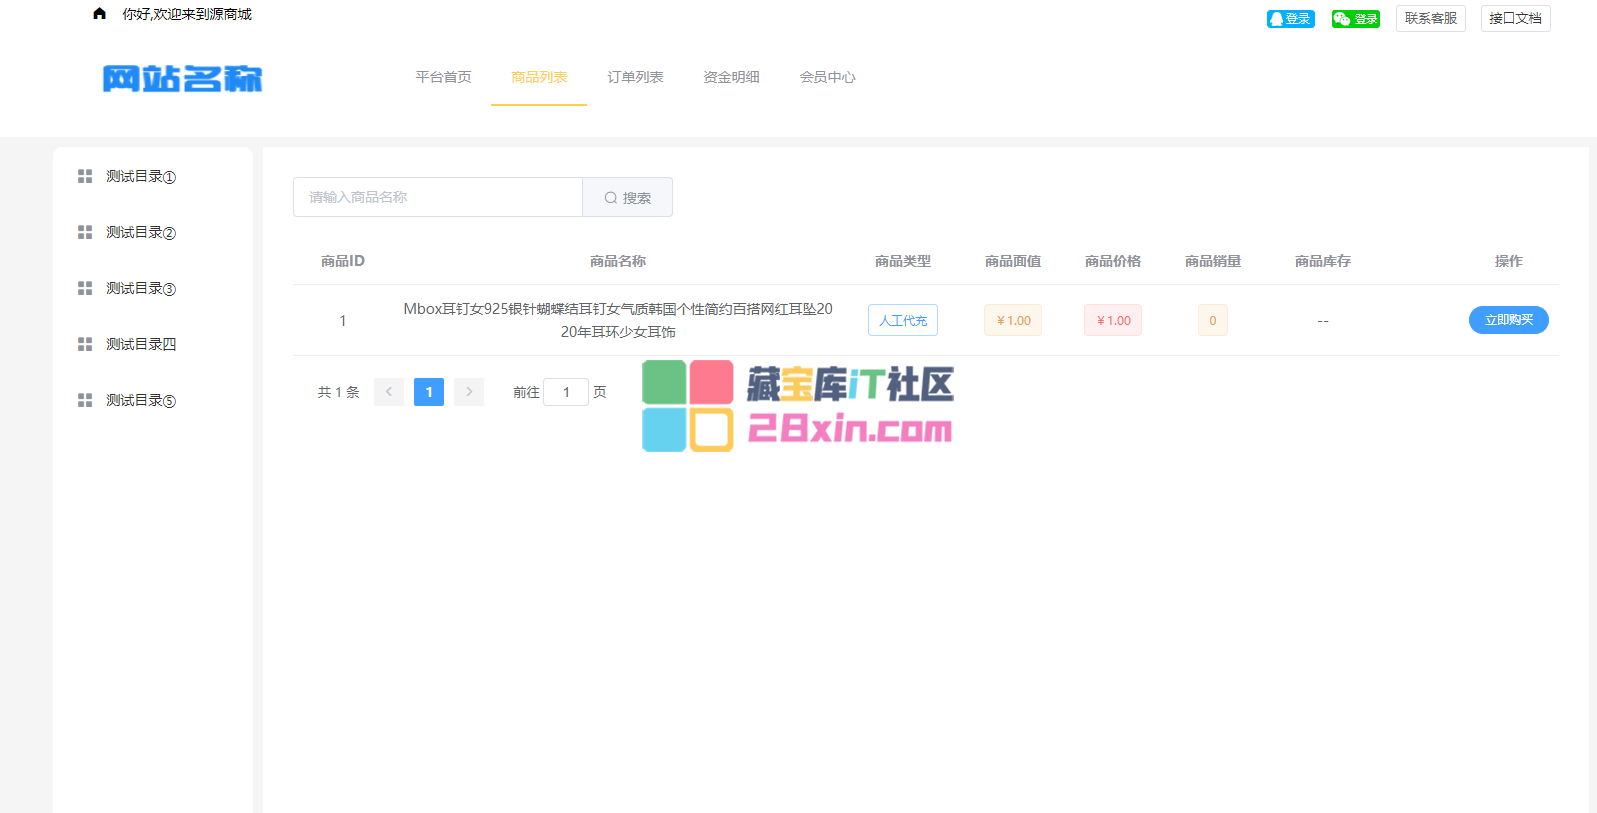Screen dimensions: 1597x813
Task: Click grid icon beside 测试目录③
Action: click(85, 288)
